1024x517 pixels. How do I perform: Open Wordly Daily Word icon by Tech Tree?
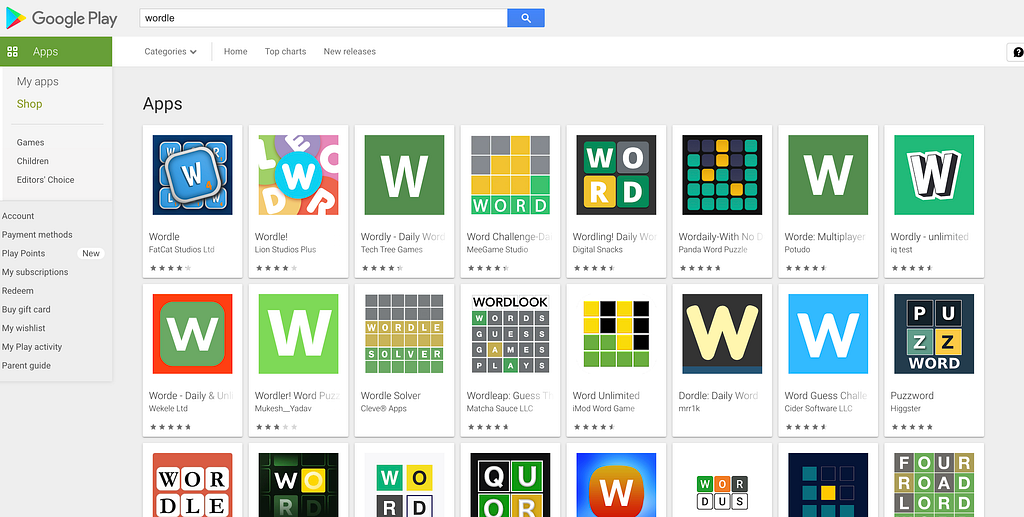pyautogui.click(x=404, y=175)
